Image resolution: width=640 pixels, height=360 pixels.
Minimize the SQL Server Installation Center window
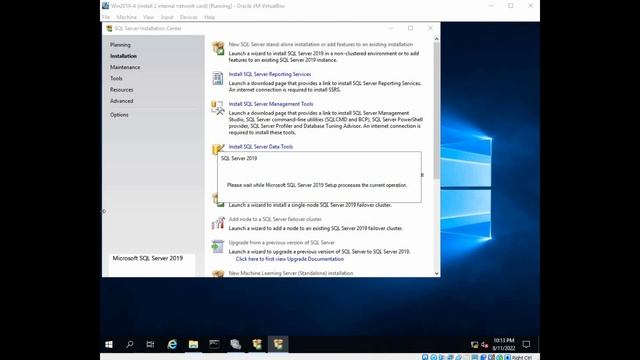point(391,28)
